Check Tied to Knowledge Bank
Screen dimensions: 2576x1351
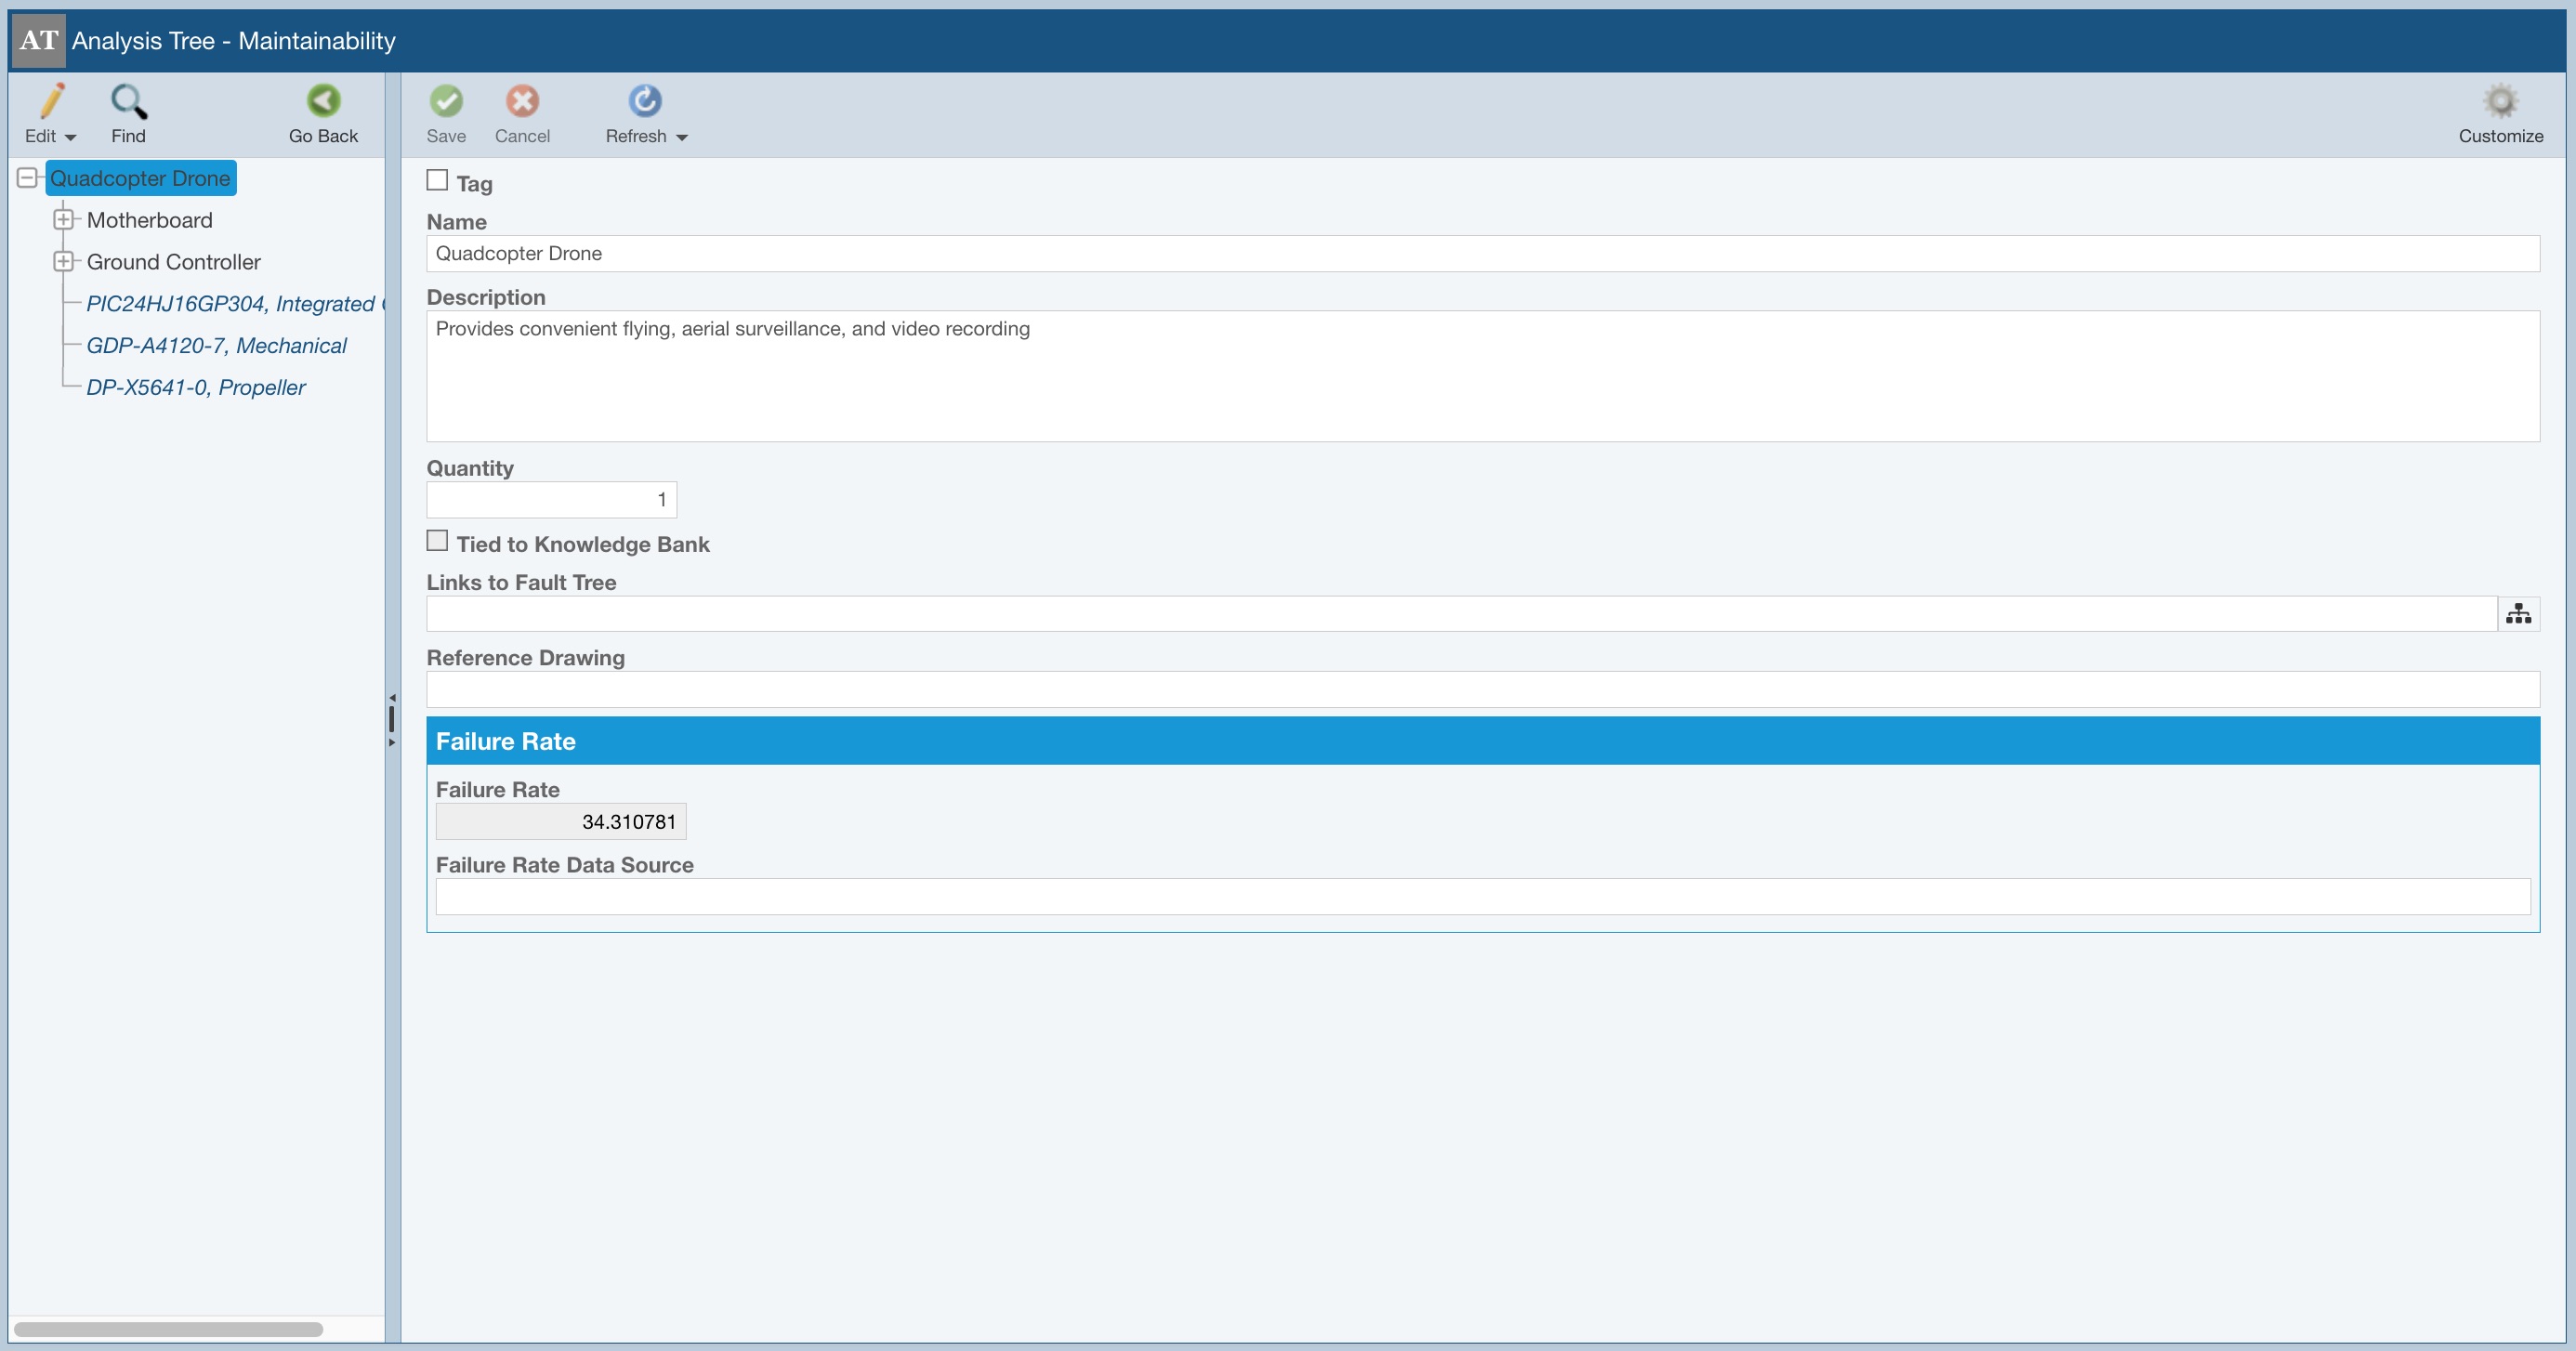pyautogui.click(x=437, y=541)
